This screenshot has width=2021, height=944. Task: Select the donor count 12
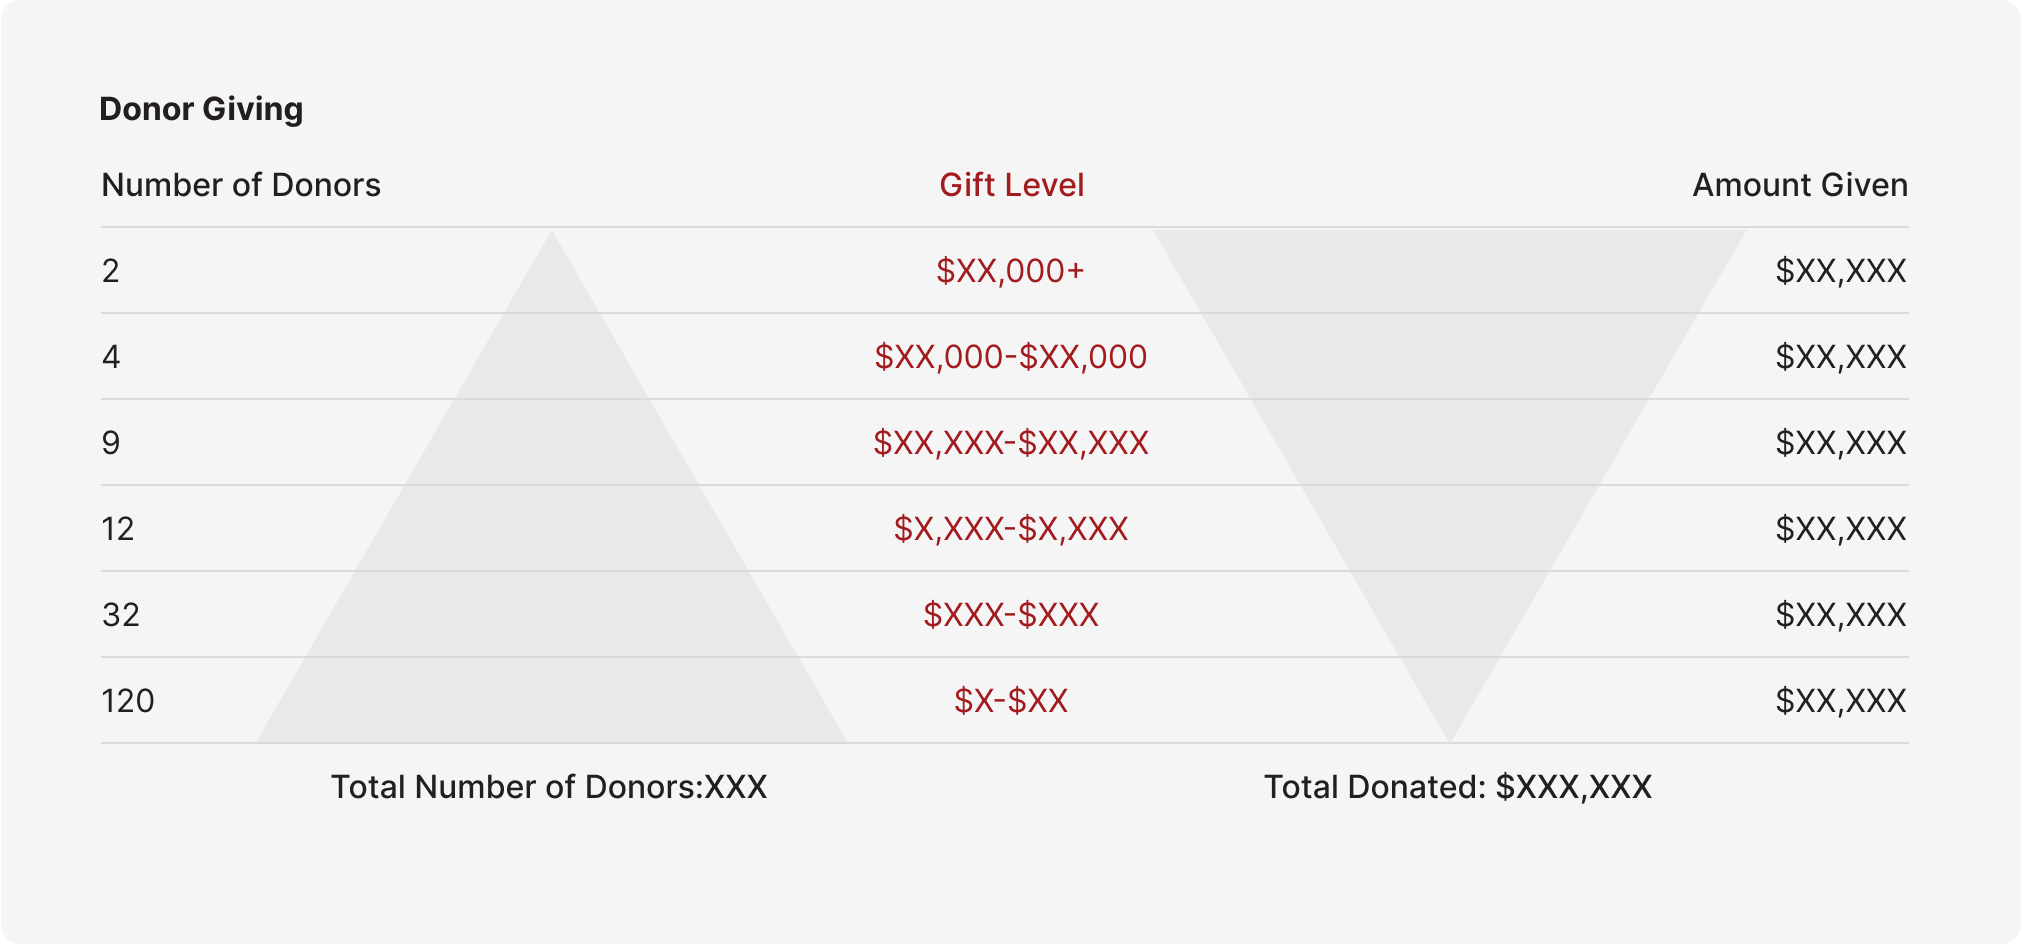click(118, 529)
